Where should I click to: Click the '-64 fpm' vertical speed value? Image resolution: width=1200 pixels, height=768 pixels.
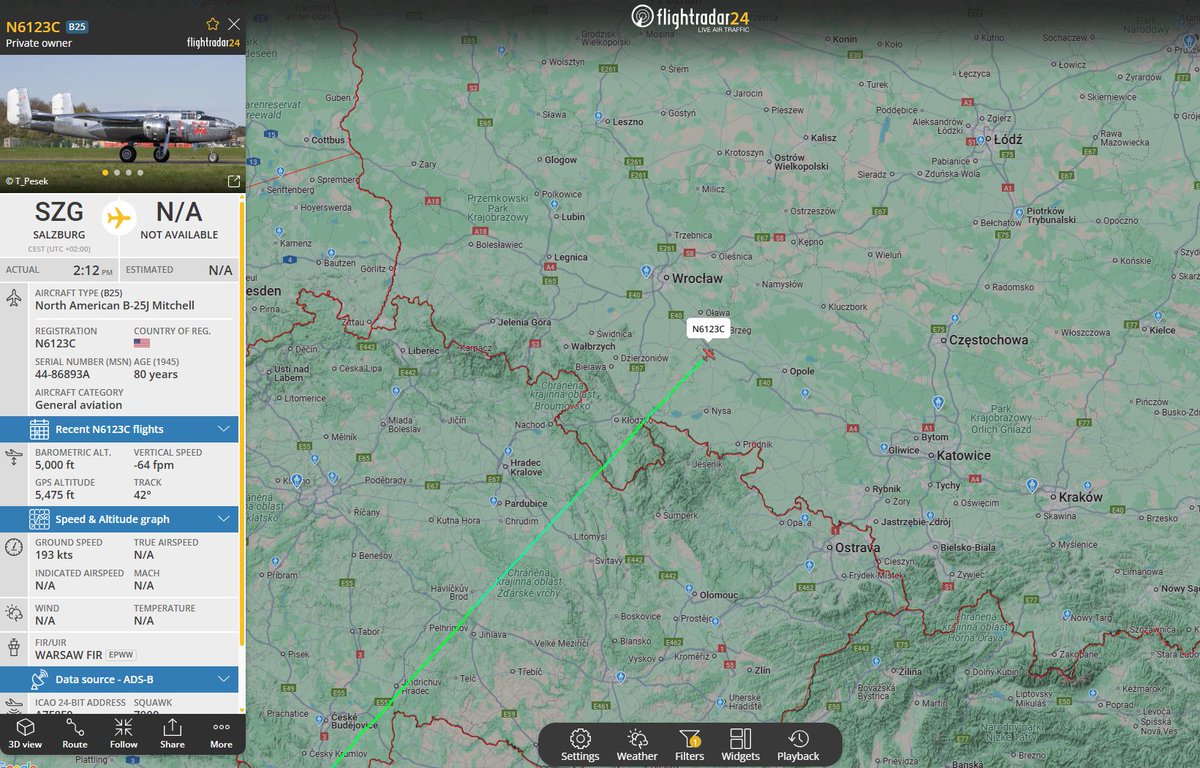tap(154, 464)
